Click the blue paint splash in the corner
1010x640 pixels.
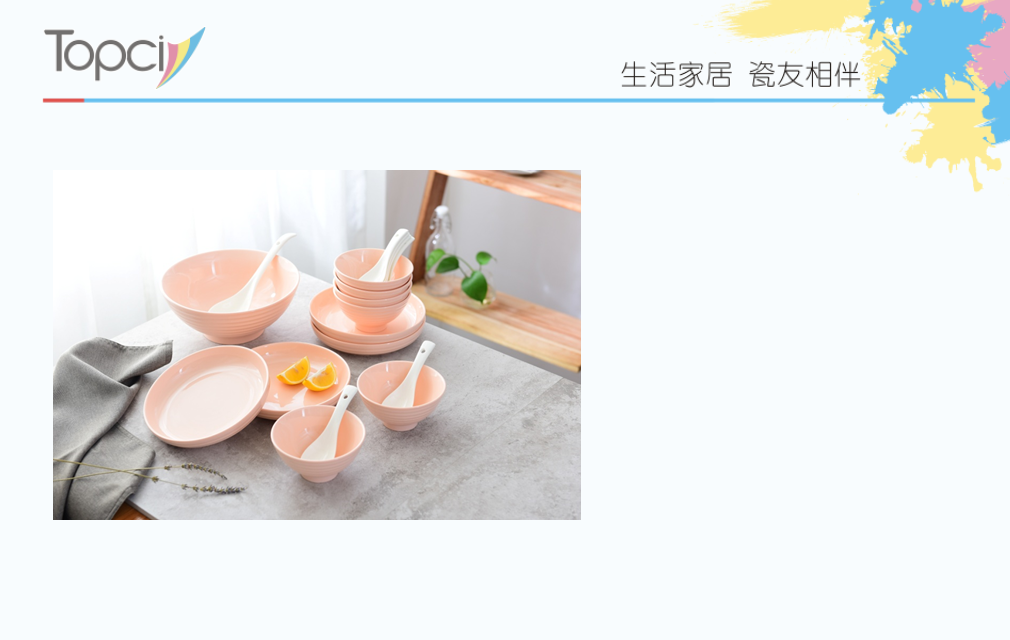click(x=934, y=52)
